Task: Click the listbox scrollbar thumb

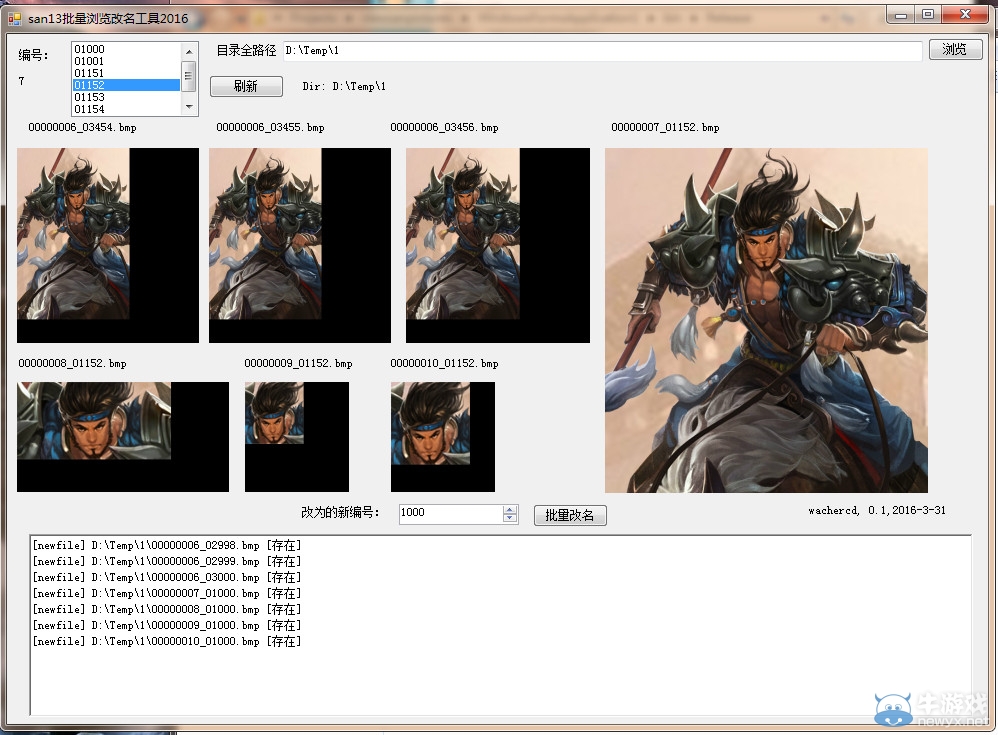Action: pos(189,76)
